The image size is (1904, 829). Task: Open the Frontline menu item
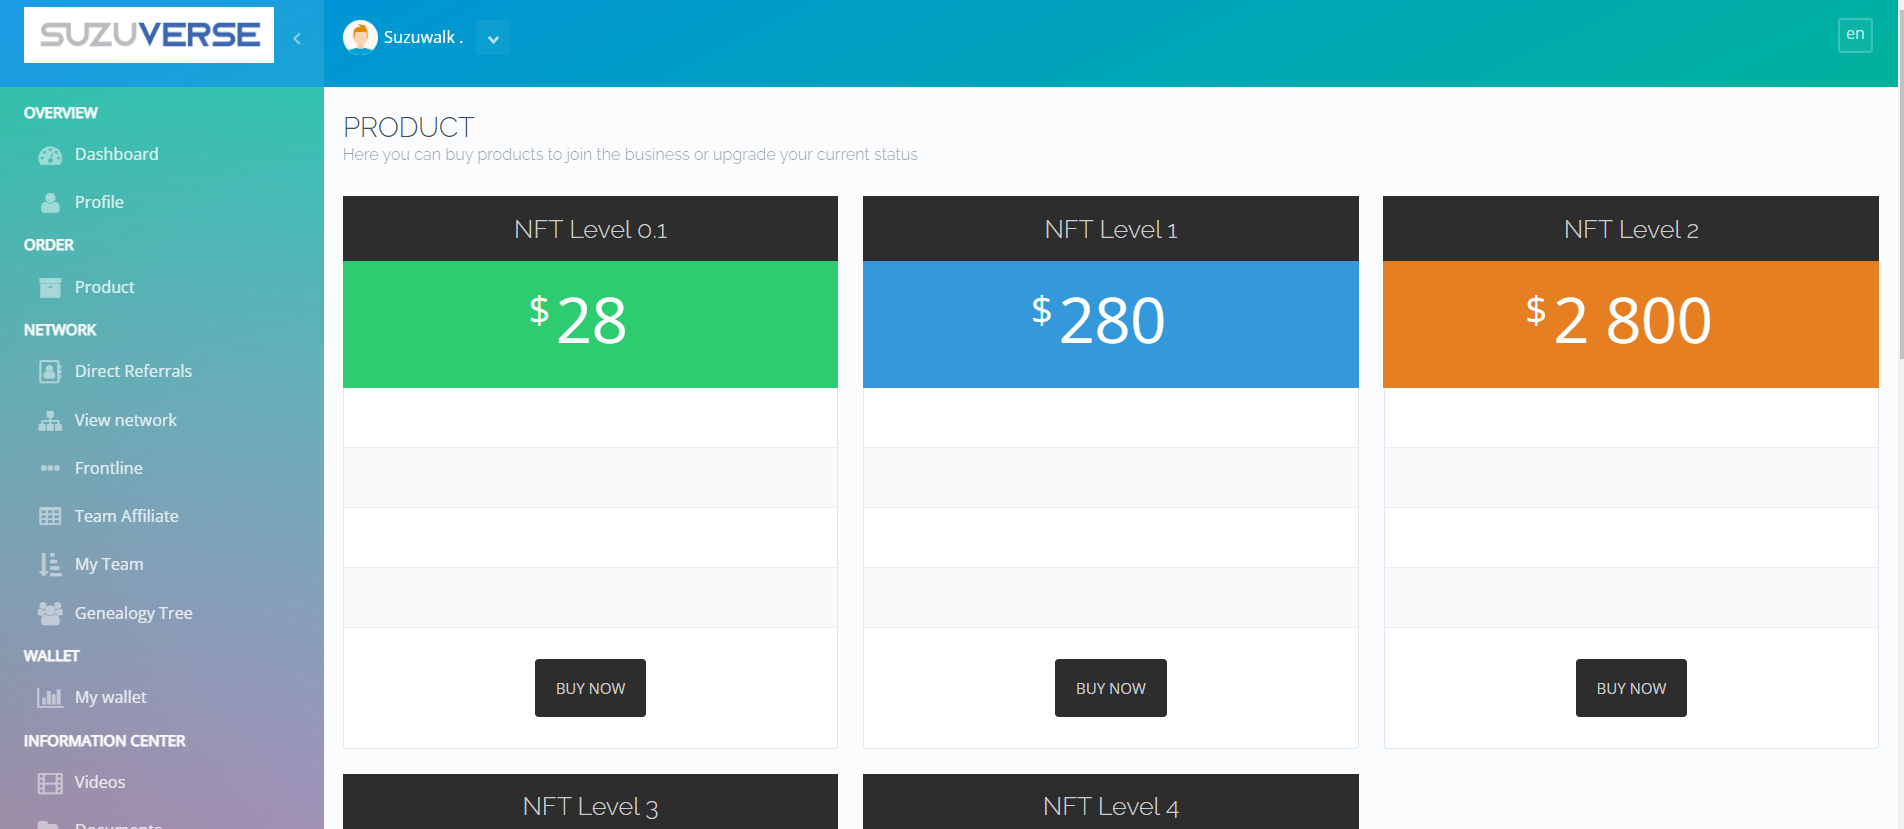(108, 468)
